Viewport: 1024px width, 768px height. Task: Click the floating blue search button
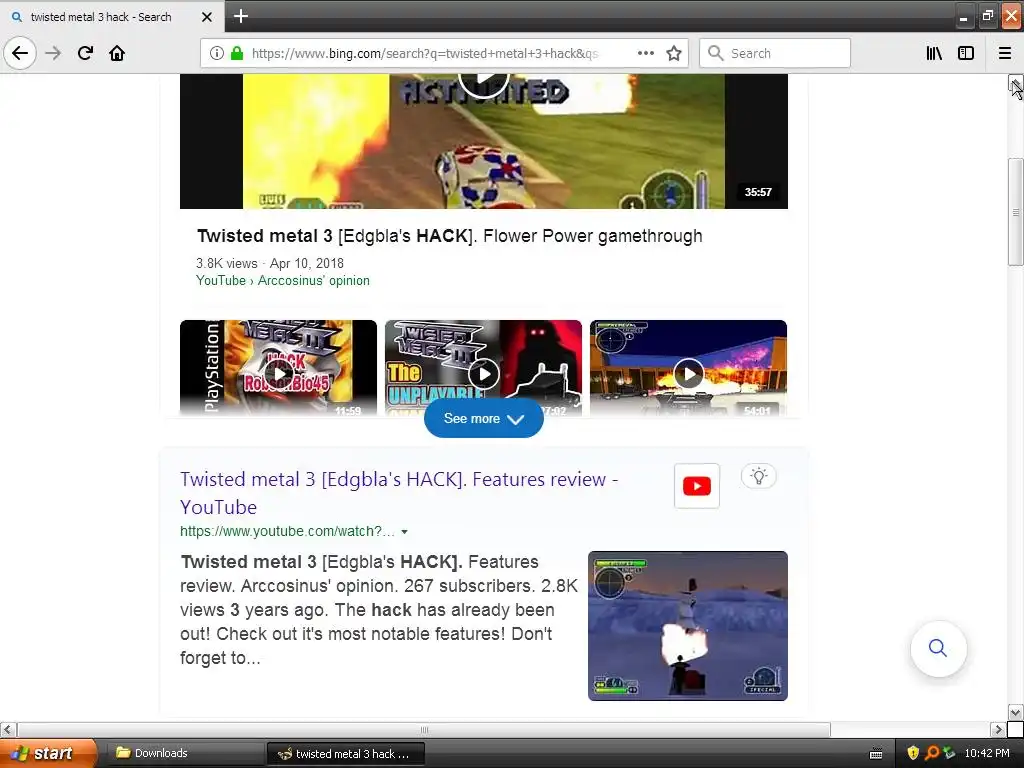(938, 648)
